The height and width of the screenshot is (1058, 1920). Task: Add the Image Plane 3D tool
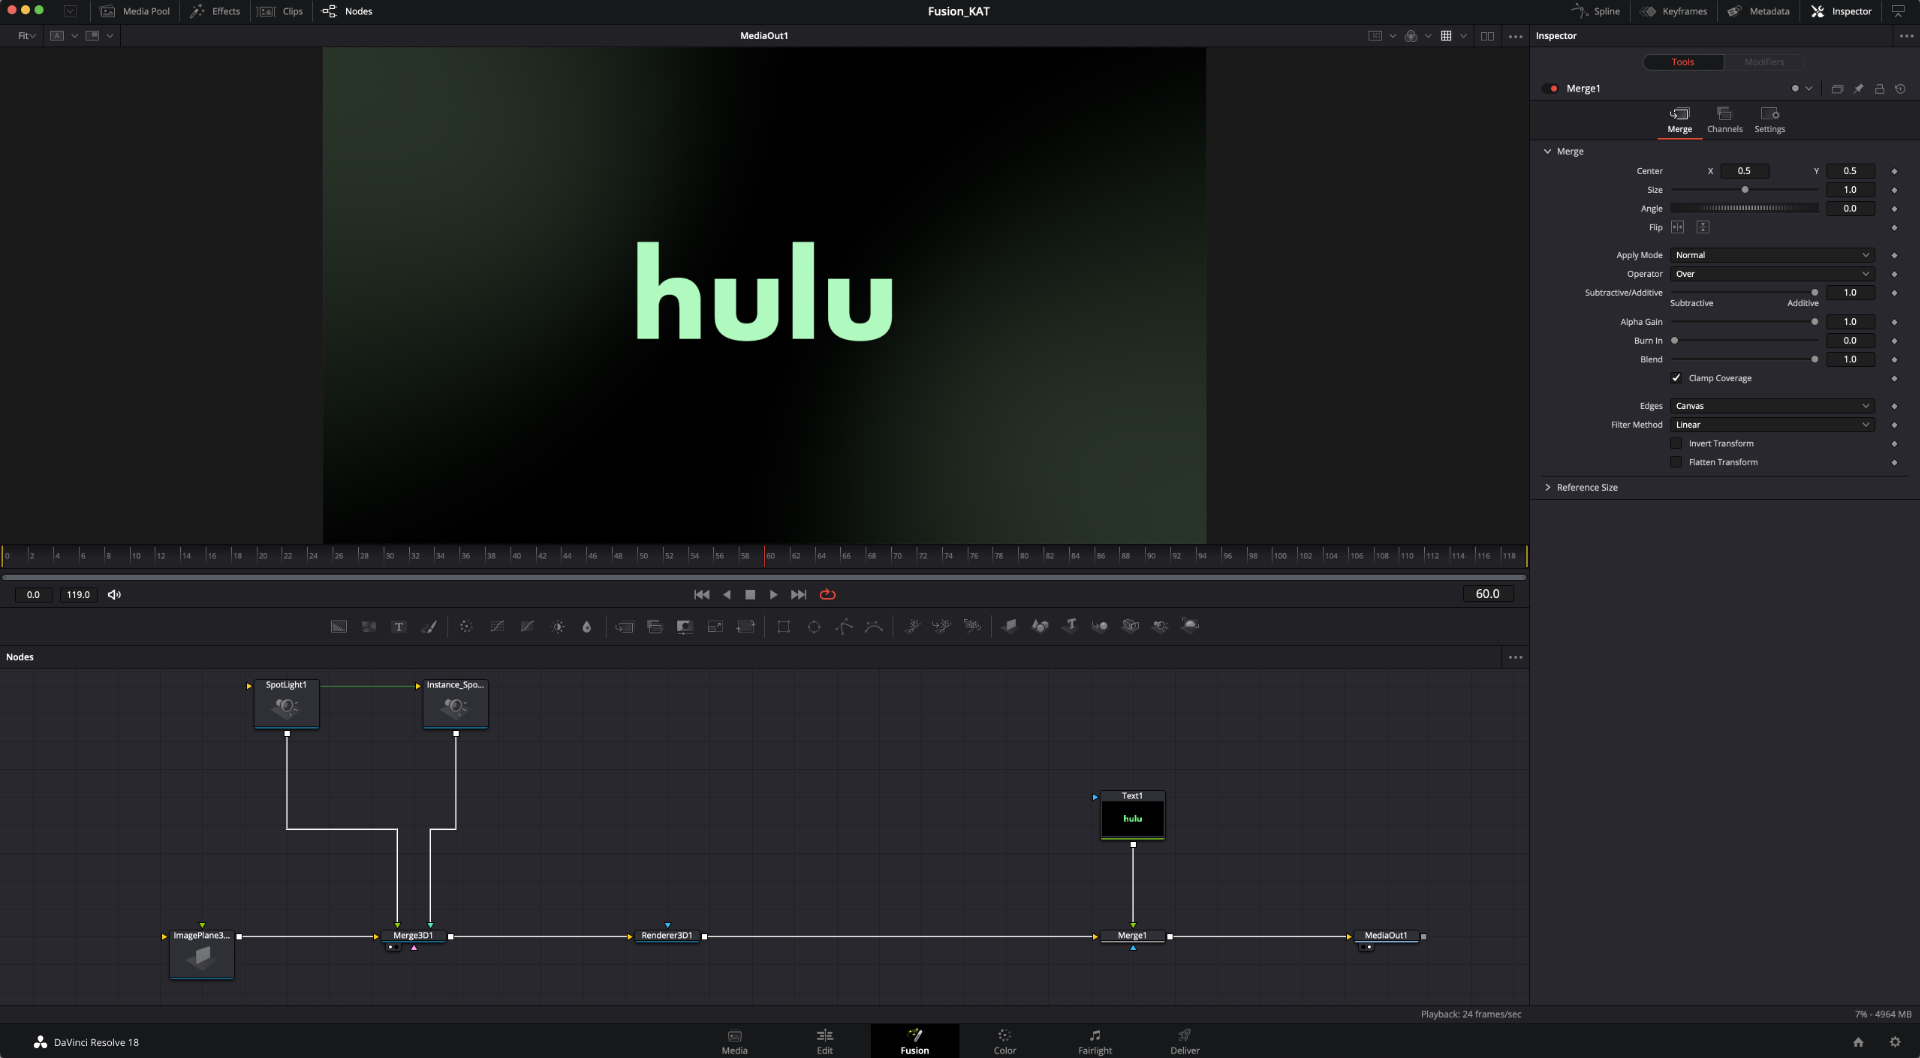click(1010, 626)
